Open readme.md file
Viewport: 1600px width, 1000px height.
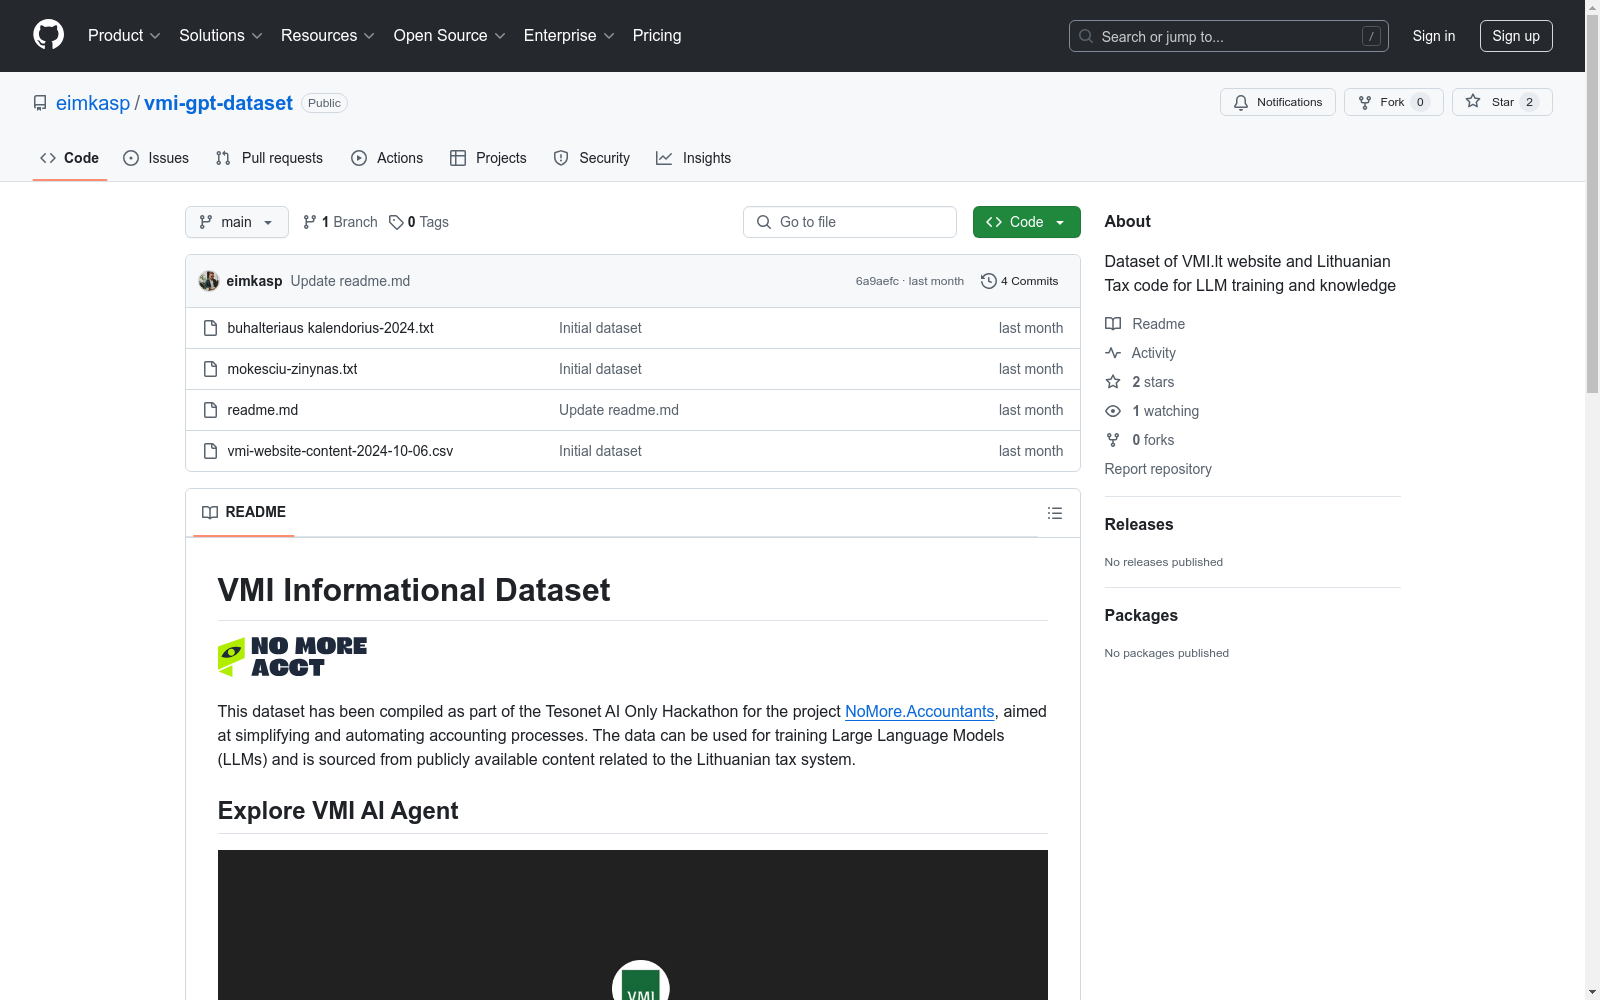tap(263, 410)
